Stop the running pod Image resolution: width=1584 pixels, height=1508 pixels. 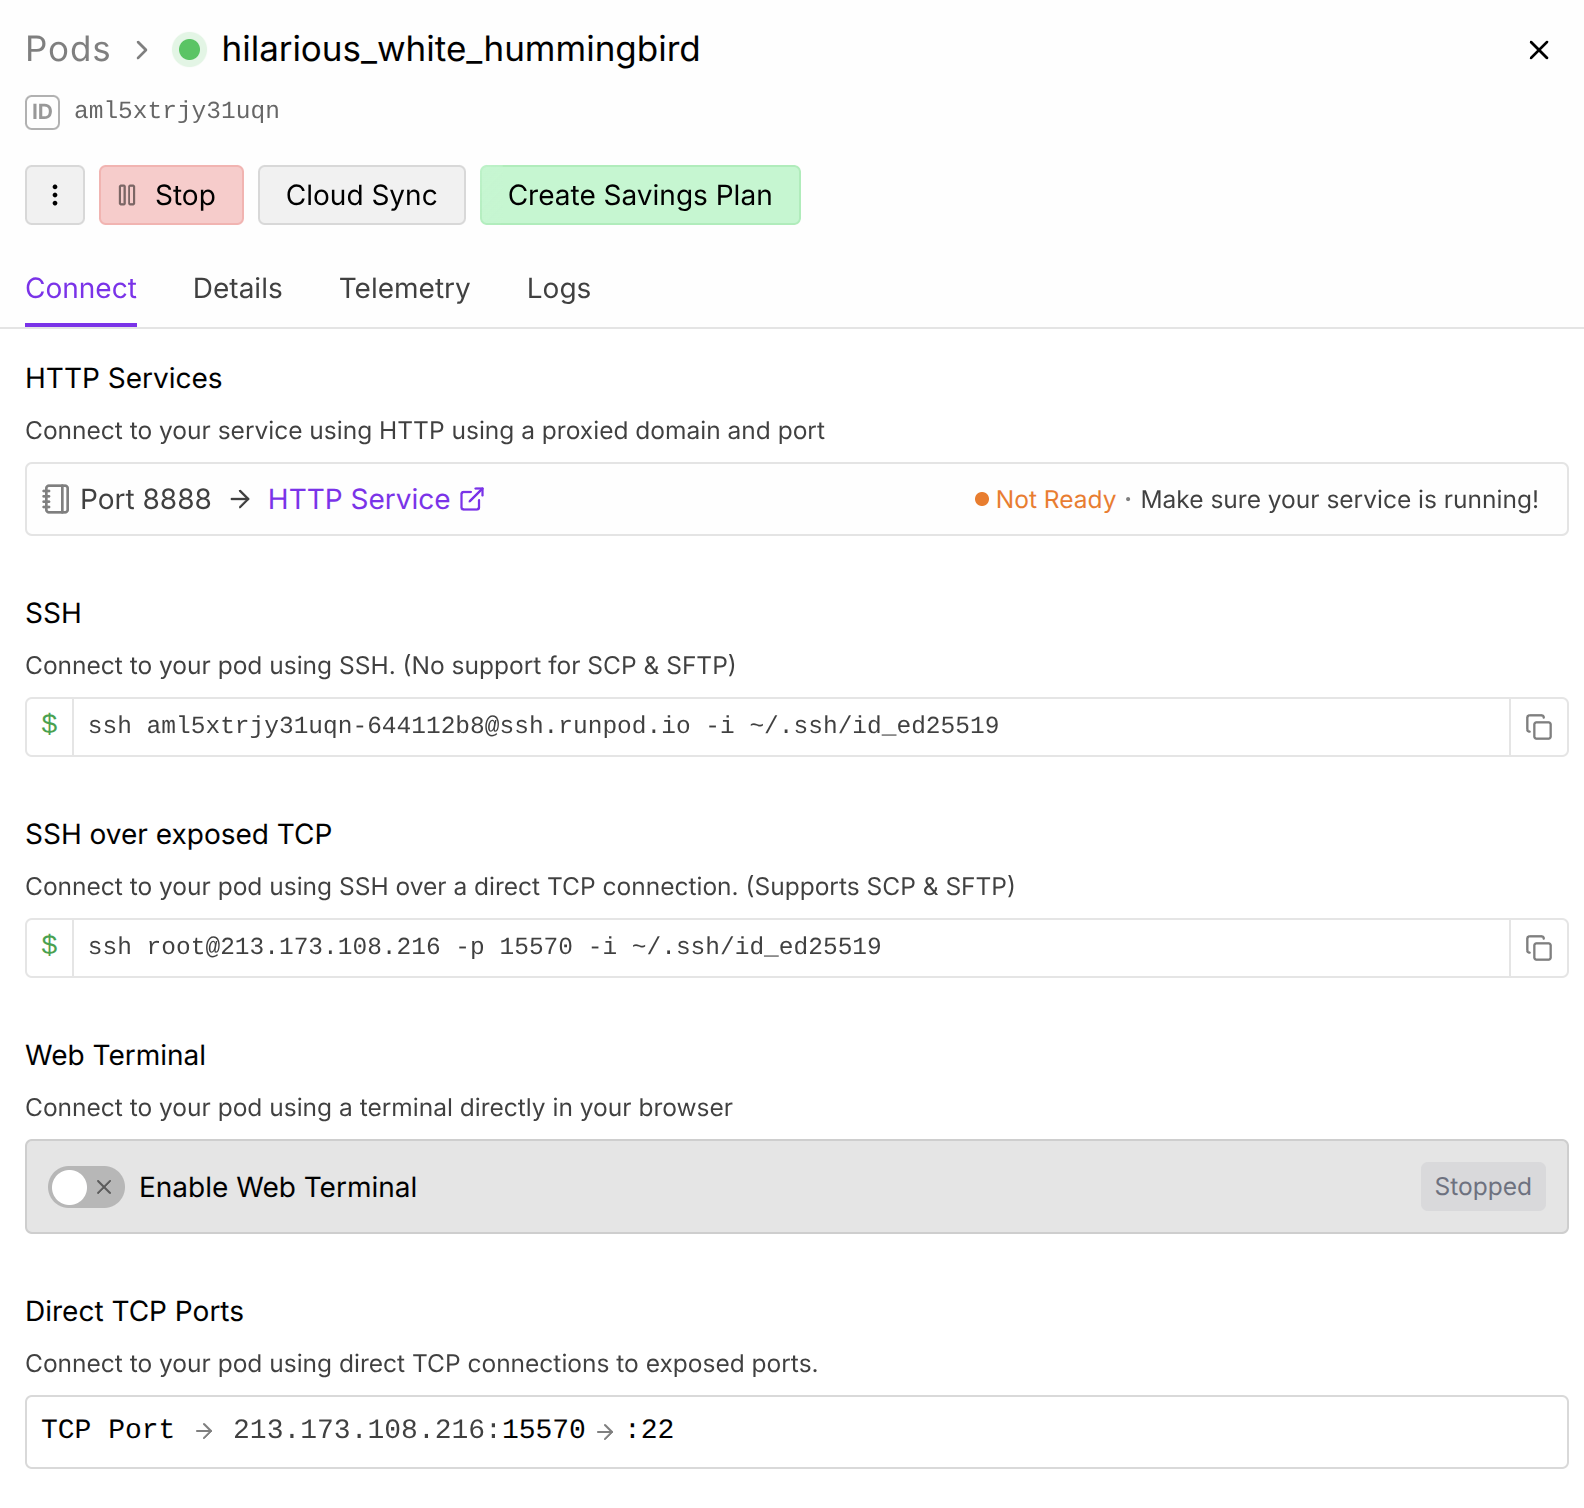[171, 195]
